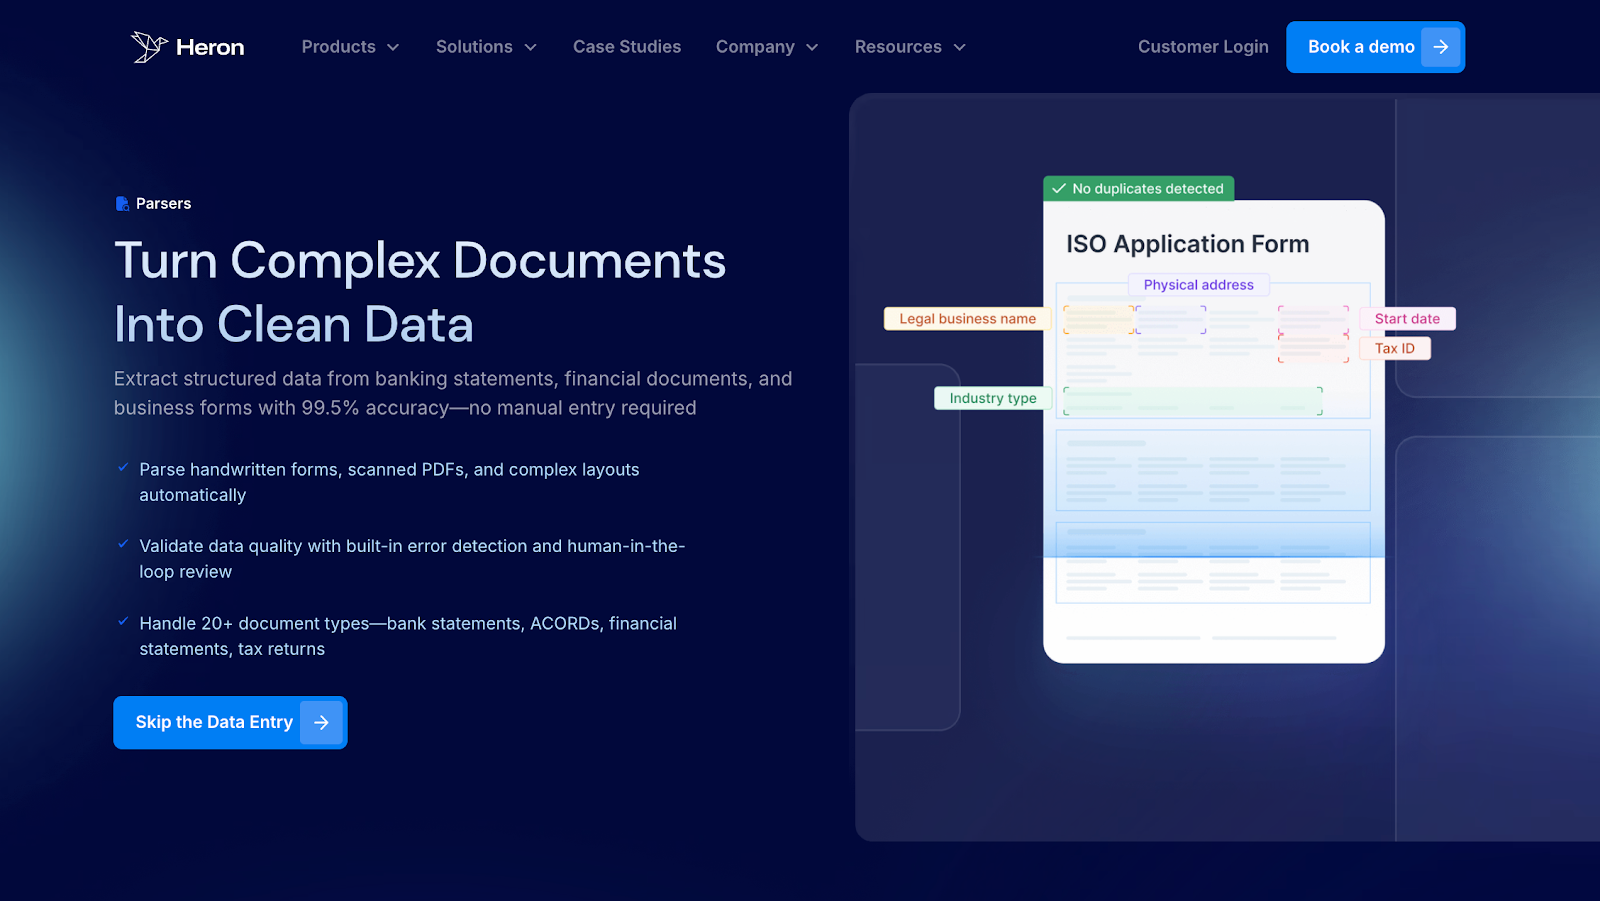Click the Skip the Data Entry button
The image size is (1600, 901).
pos(230,722)
